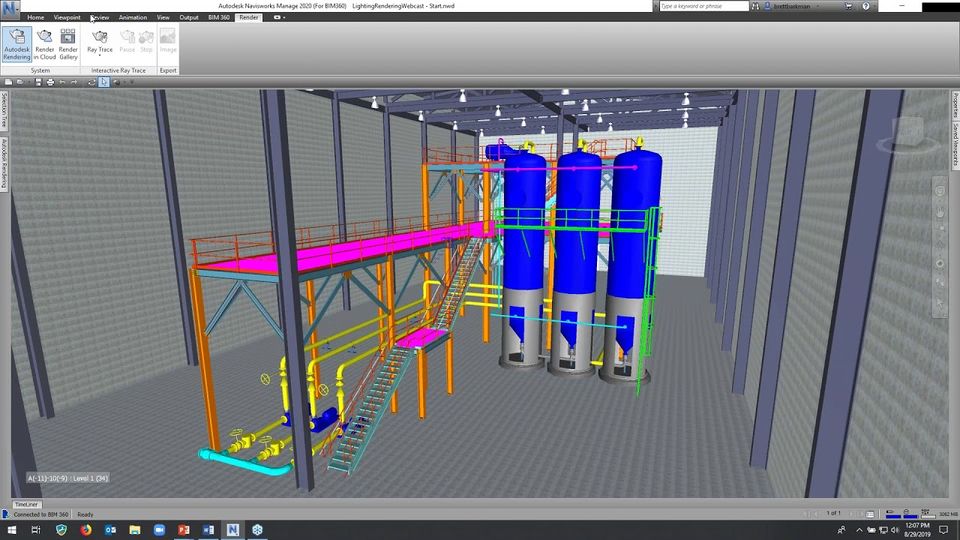Open the TimeLiner tab at bottom
The height and width of the screenshot is (540, 960).
click(x=26, y=504)
